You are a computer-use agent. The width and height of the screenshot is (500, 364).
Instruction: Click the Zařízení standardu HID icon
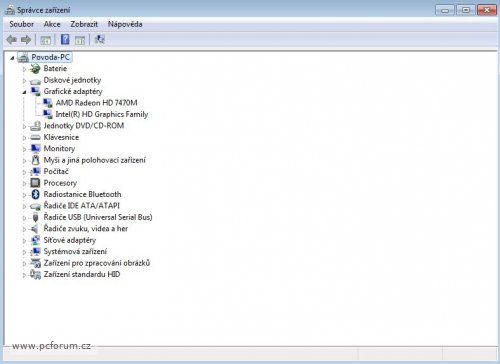tap(35, 275)
